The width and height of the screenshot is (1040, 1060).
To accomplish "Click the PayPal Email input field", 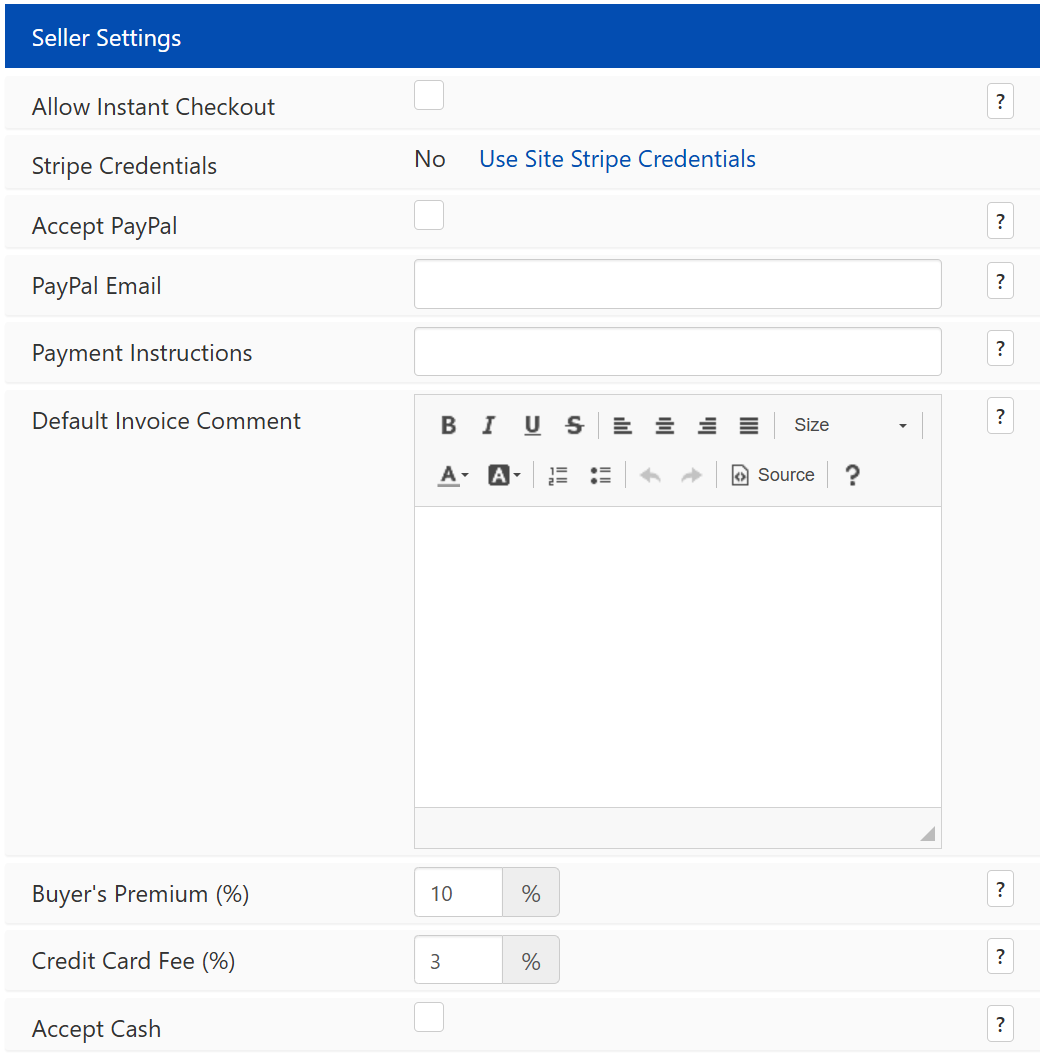I will tap(677, 283).
